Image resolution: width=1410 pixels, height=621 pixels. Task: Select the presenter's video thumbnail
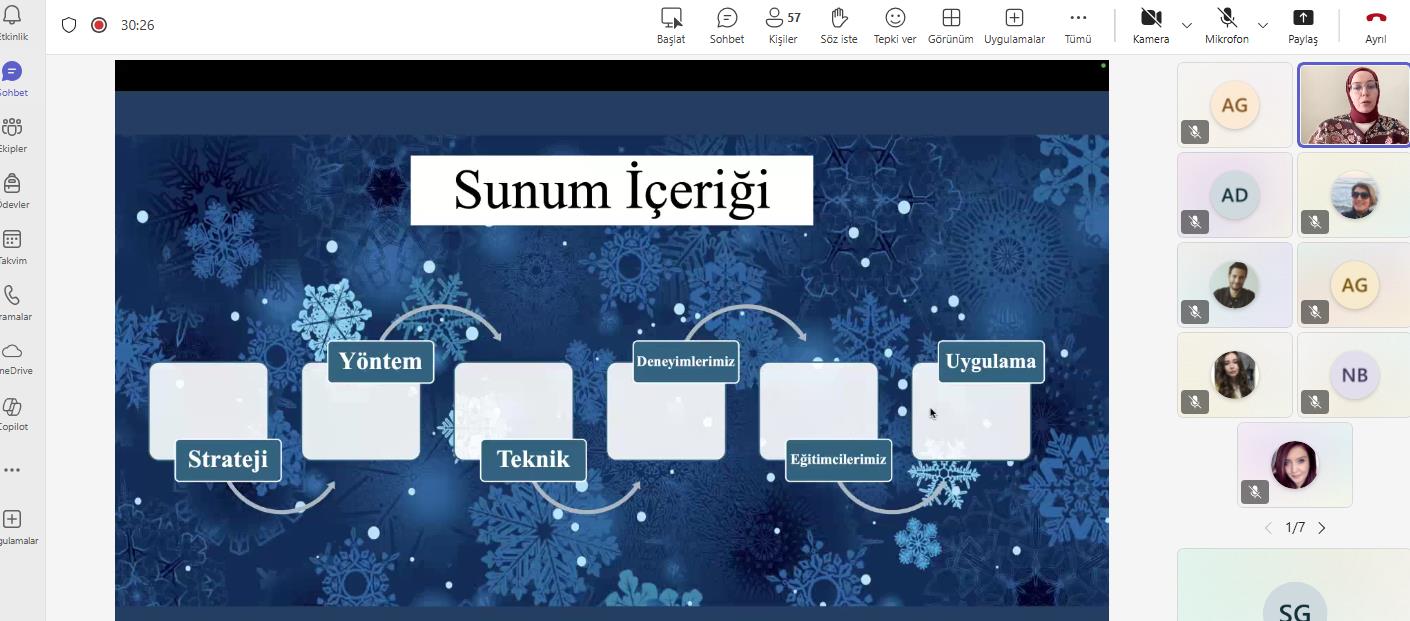pyautogui.click(x=1353, y=105)
